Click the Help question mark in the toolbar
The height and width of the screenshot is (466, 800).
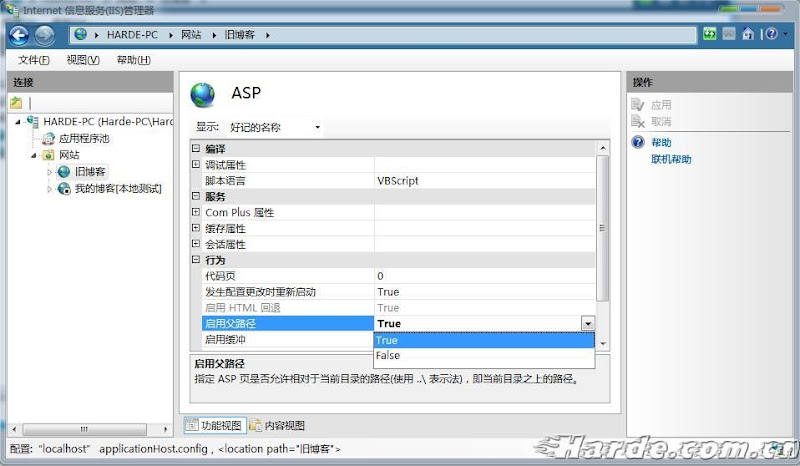click(x=771, y=34)
